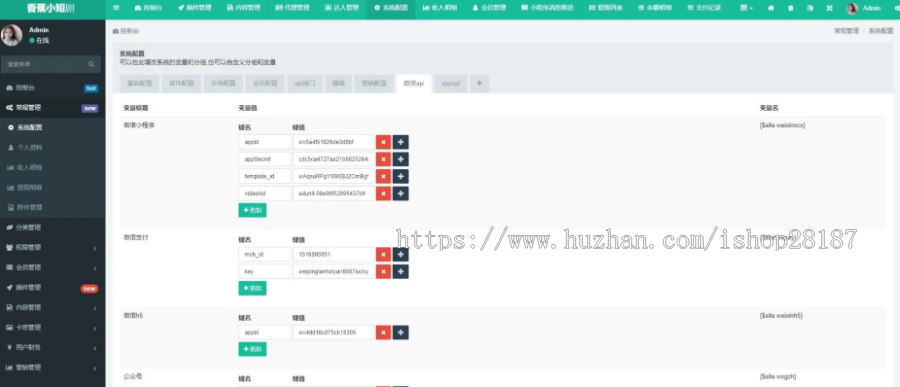This screenshot has width=900, height=387.
Task: Click the magnifier icon in the sidebar search
Action: [91, 64]
